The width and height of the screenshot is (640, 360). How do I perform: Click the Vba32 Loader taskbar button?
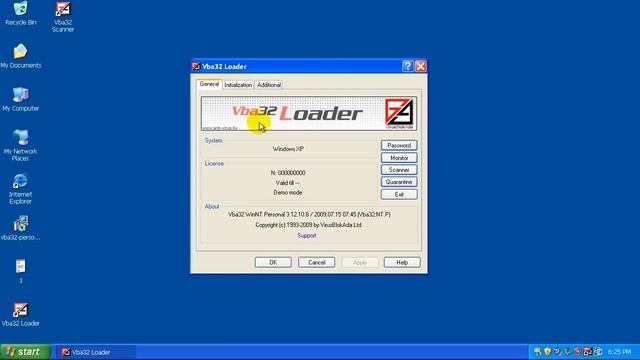pos(95,352)
